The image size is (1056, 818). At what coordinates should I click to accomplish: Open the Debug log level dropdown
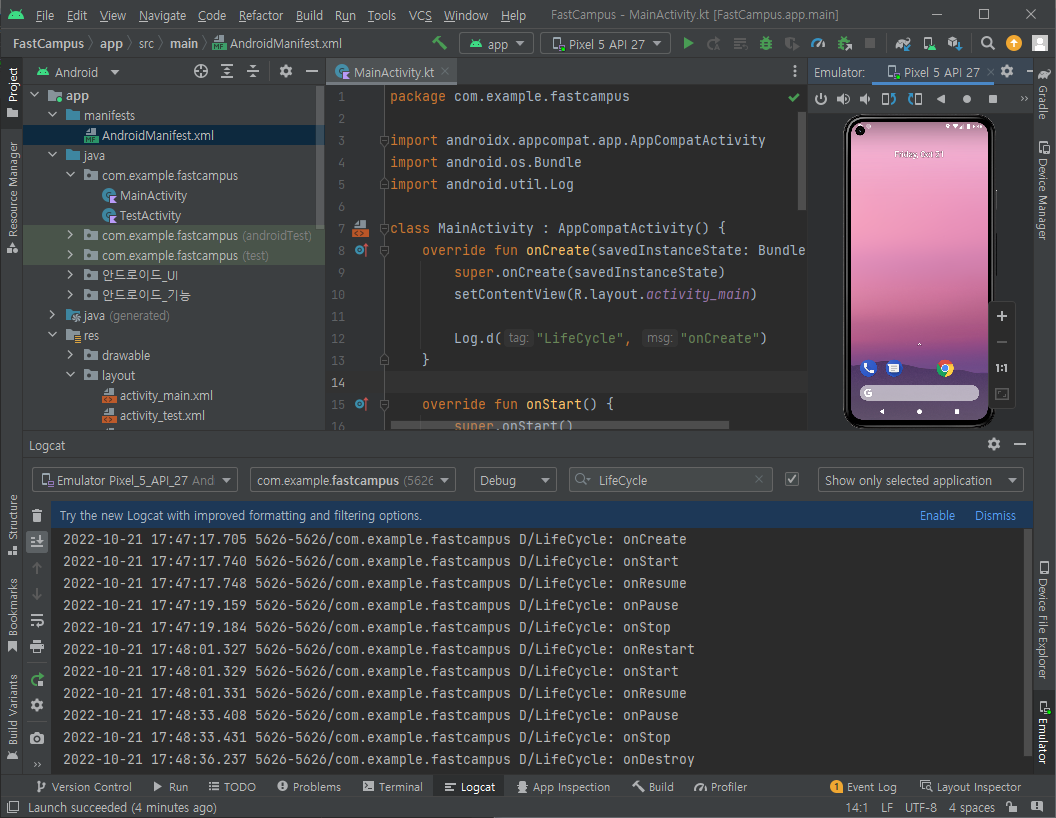coord(515,480)
